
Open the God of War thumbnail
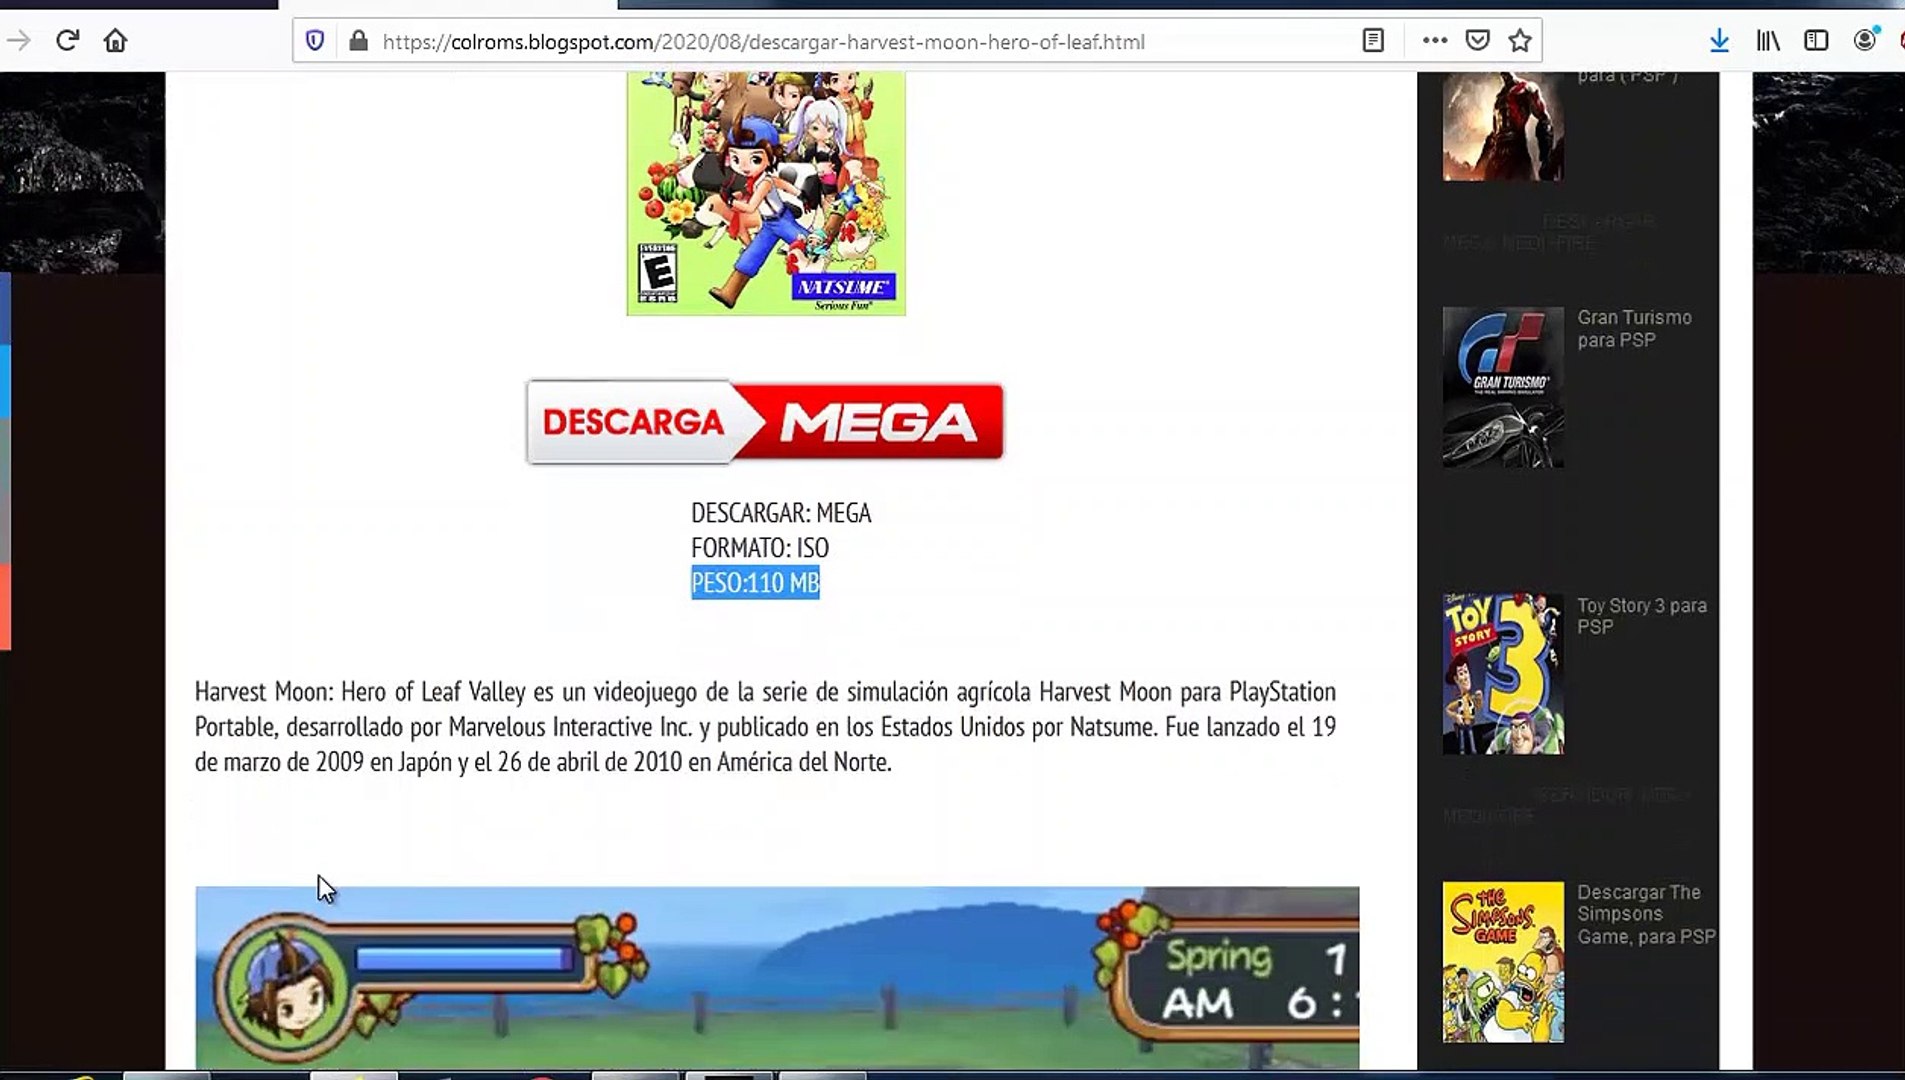1503,126
